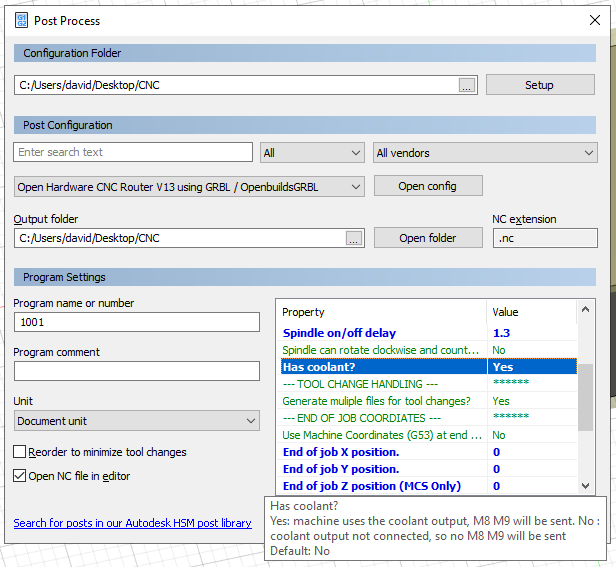Open the Autodesk HSM post library link
Image resolution: width=616 pixels, height=567 pixels.
[x=132, y=523]
